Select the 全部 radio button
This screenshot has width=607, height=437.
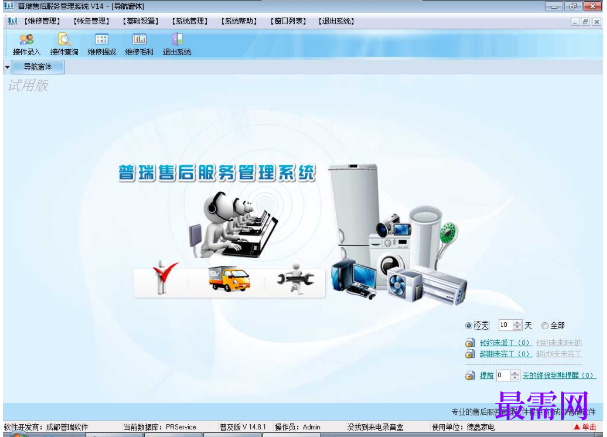545,326
